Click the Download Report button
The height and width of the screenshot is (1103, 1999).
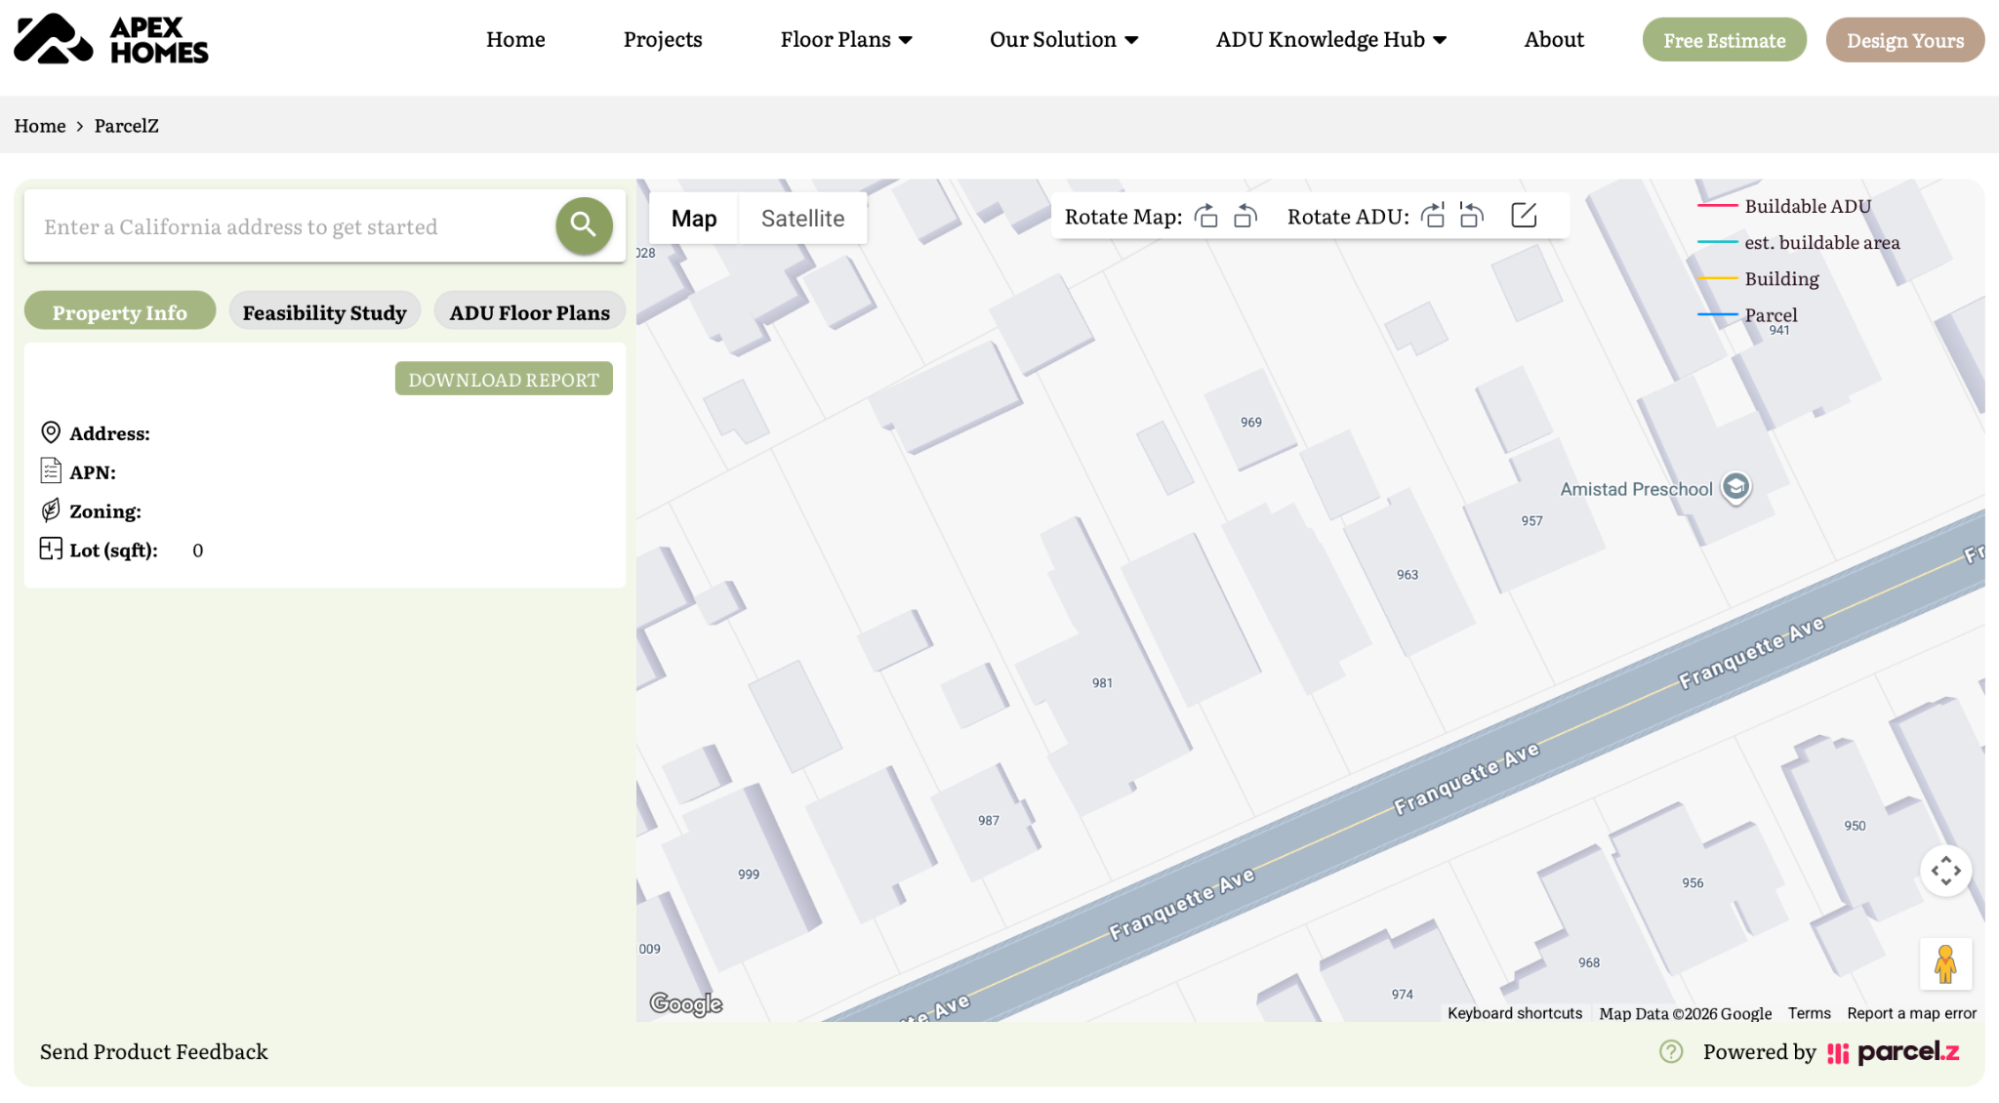504,379
